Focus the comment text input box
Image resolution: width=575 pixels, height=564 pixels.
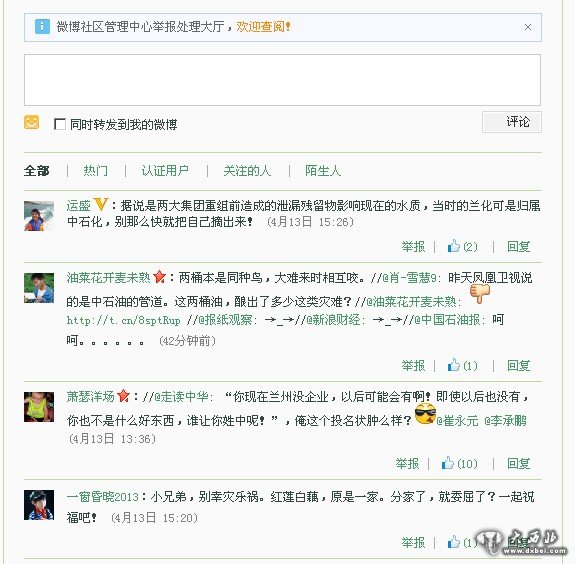point(282,80)
